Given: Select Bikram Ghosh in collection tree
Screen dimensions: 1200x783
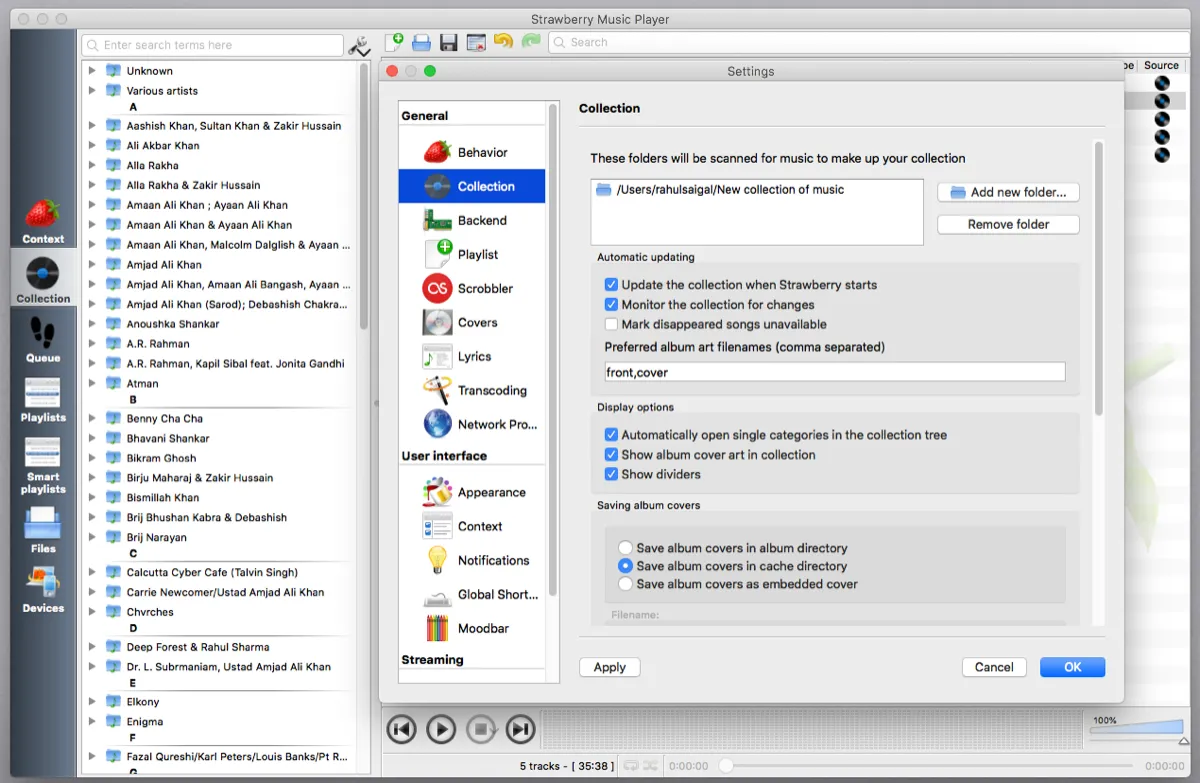Looking at the screenshot, I should tap(161, 458).
